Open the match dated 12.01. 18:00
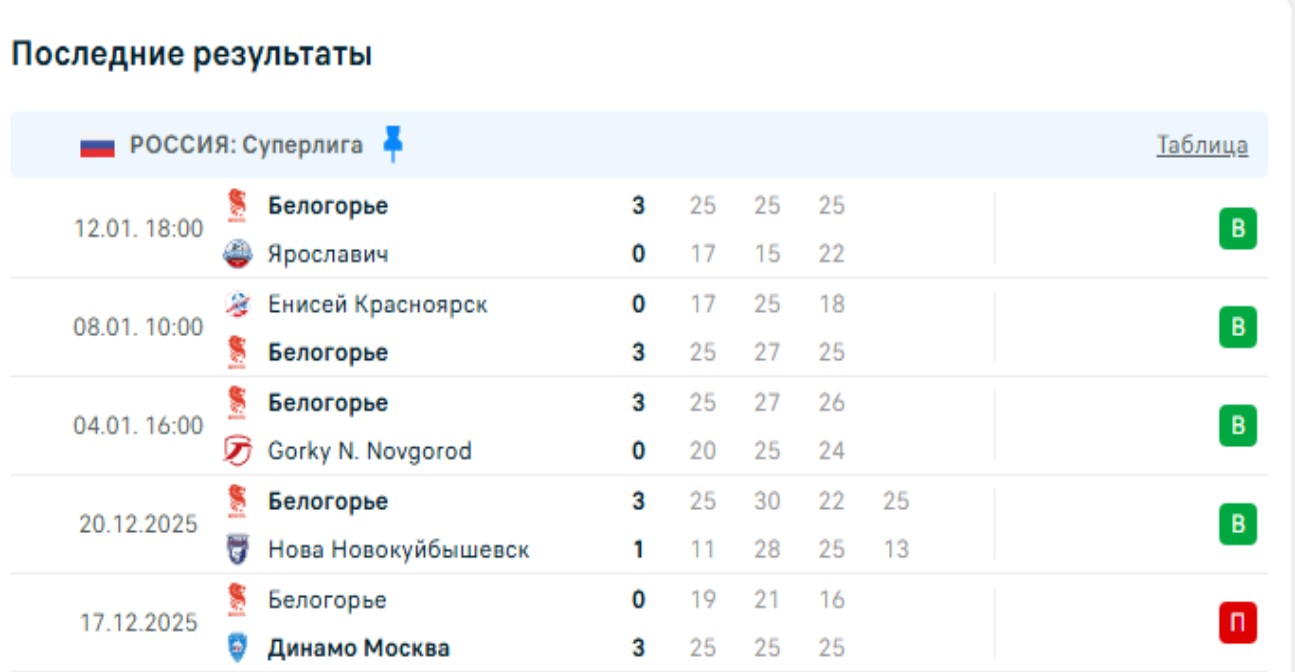This screenshot has height=672, width=1295. (x=138, y=229)
